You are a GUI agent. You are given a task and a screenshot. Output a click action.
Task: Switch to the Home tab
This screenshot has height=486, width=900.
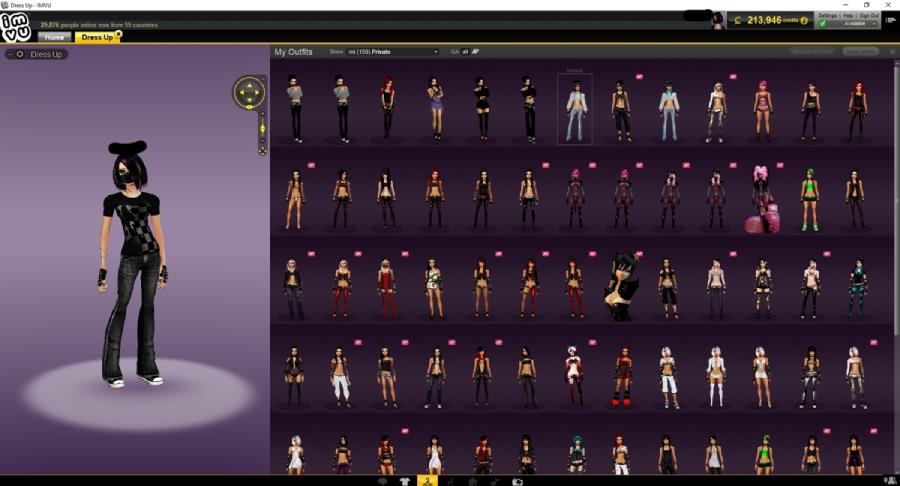(55, 37)
